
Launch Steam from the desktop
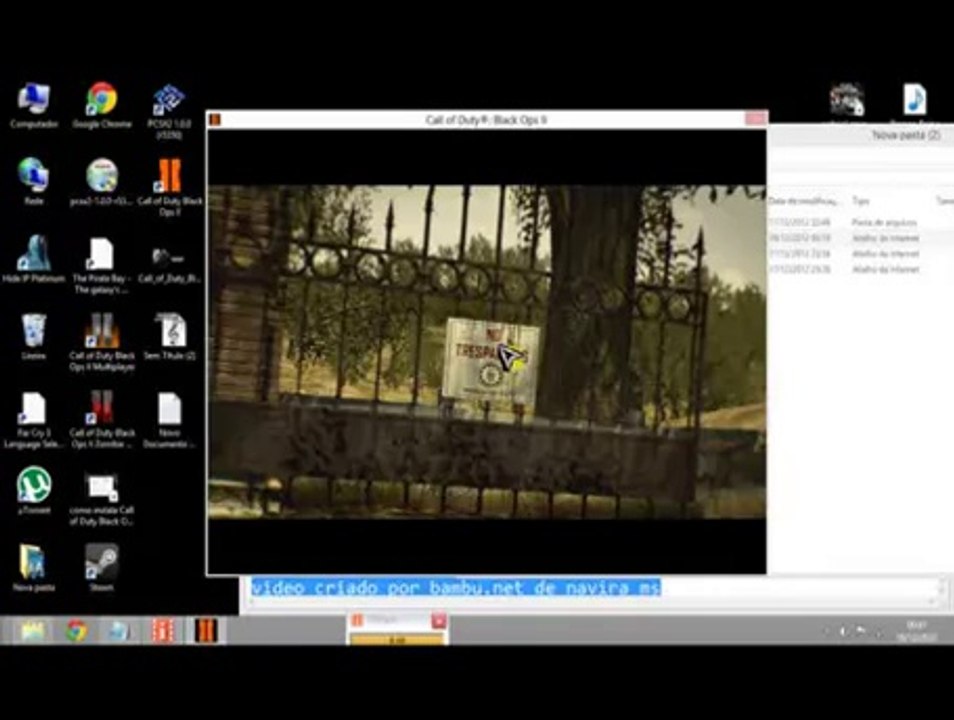pos(102,567)
